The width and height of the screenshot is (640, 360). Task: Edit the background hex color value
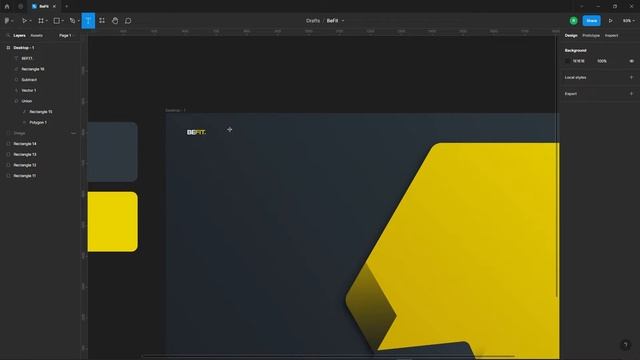578,61
